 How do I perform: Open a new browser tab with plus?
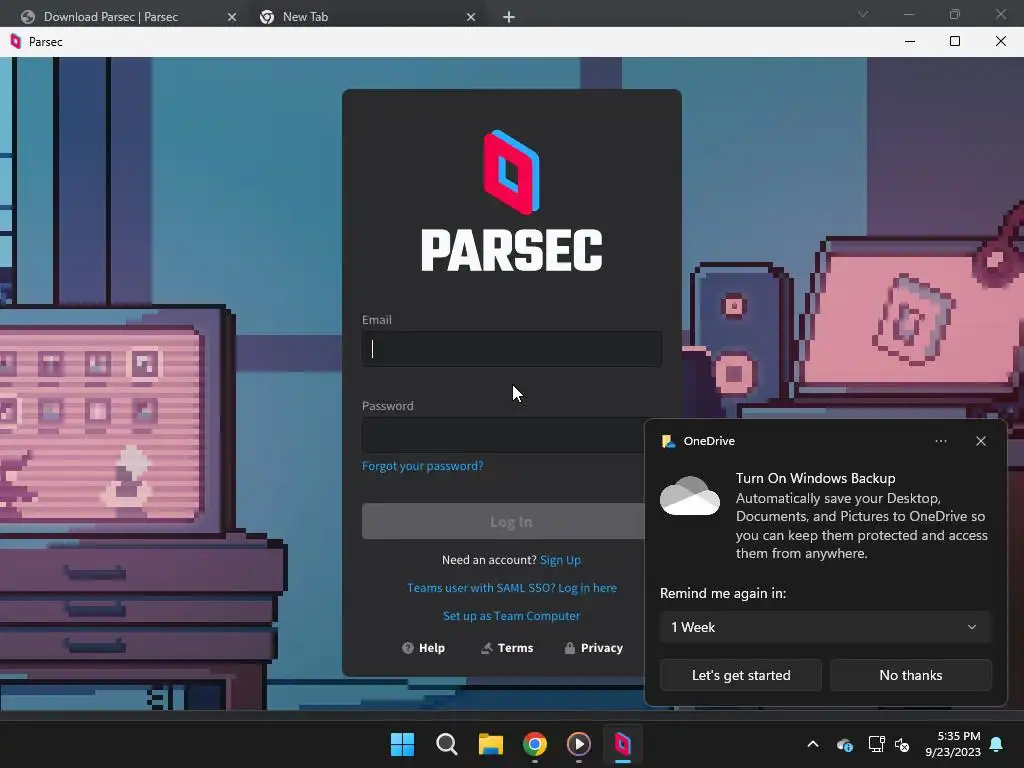pos(509,17)
